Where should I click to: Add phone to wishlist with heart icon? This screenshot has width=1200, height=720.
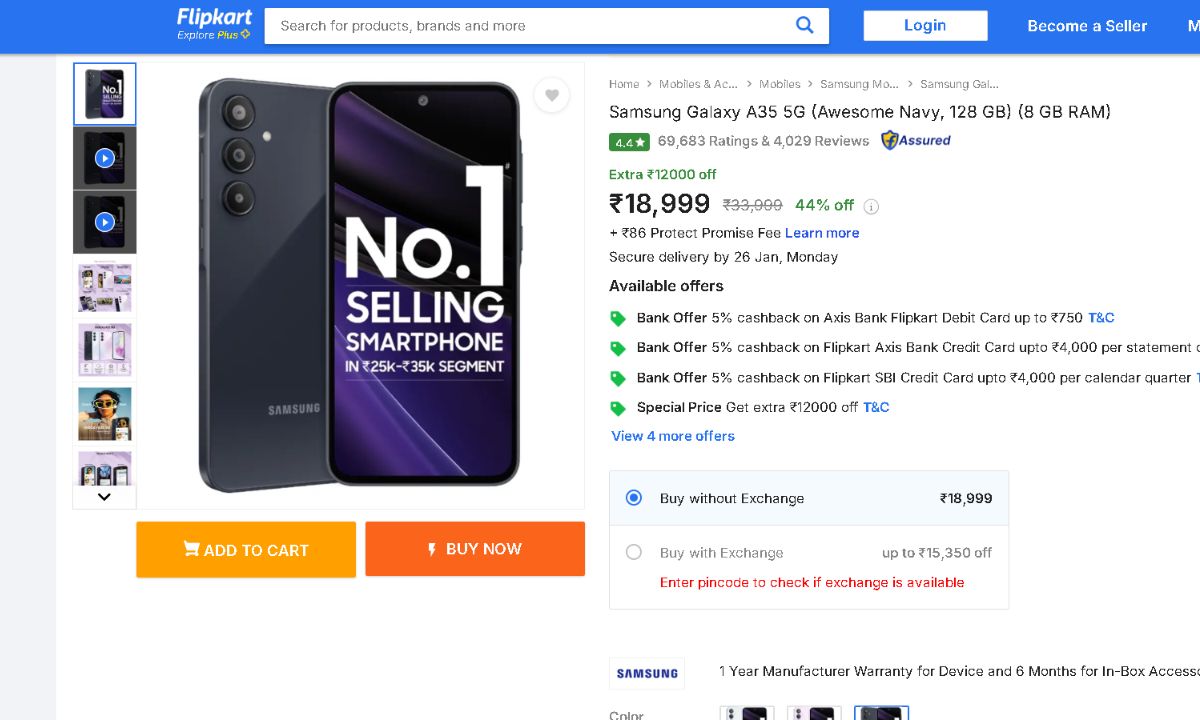(551, 95)
